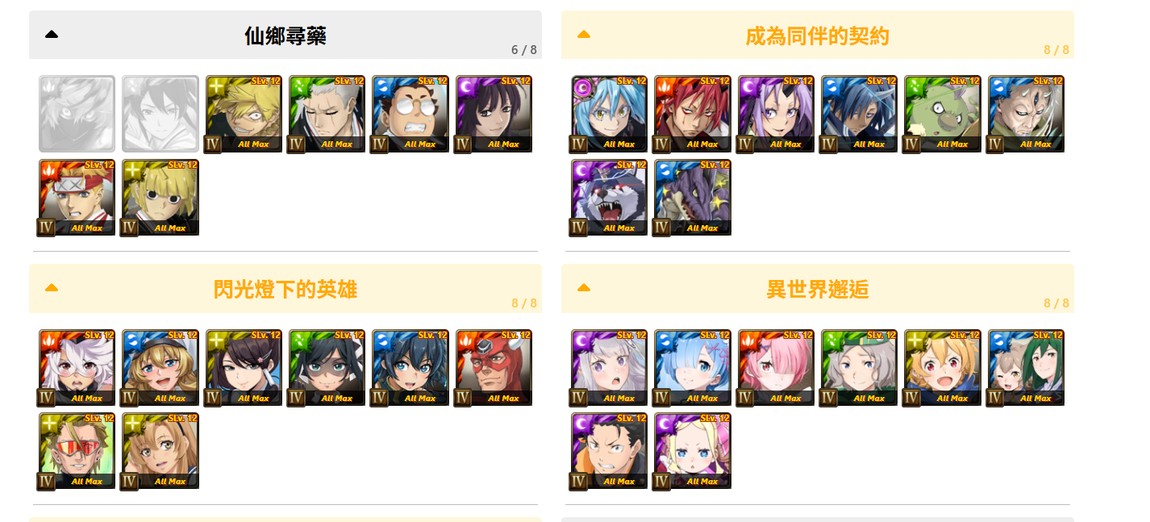Image resolution: width=1150 pixels, height=522 pixels.
Task: Select the blonde twin-drill girl card
Action: pyautogui.click(x=692, y=452)
